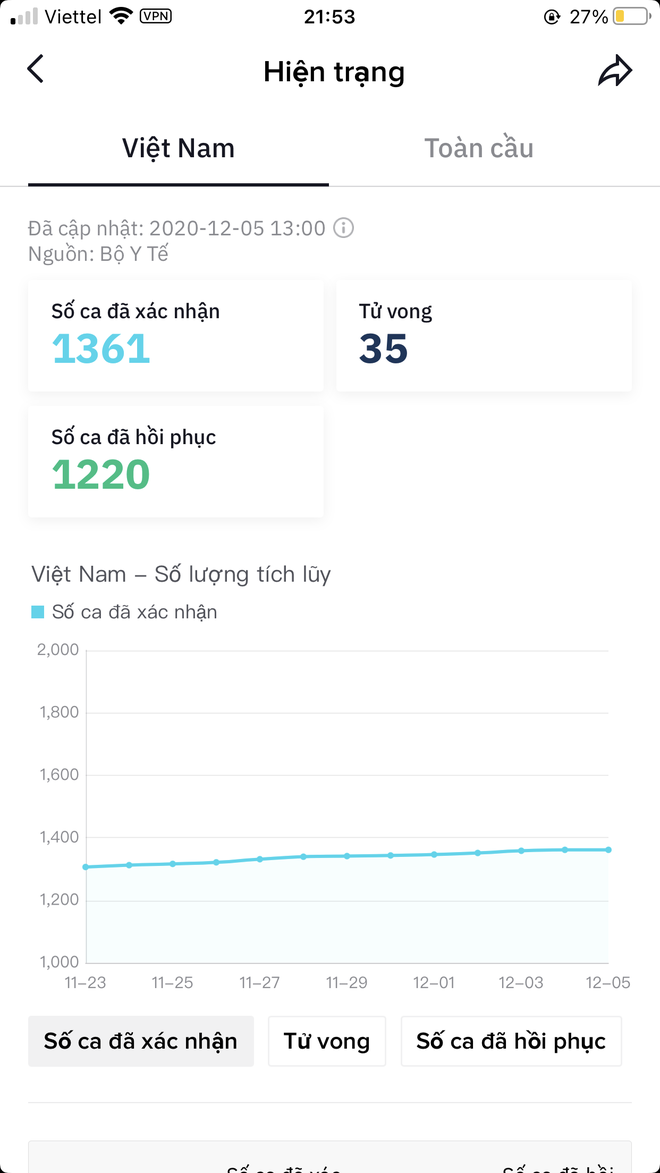Screen dimensions: 660x1173
Task: Tap the VPN indicator badge
Action: point(156,16)
